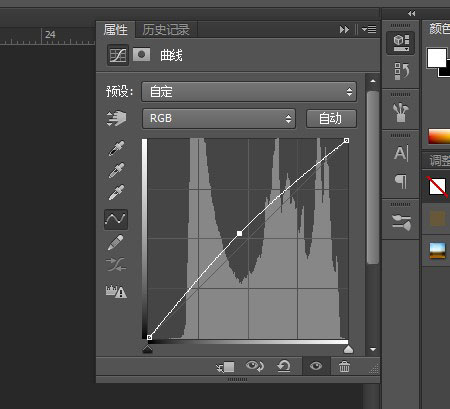Reset curves to adjustment defaults
The width and height of the screenshot is (450, 409).
point(284,366)
